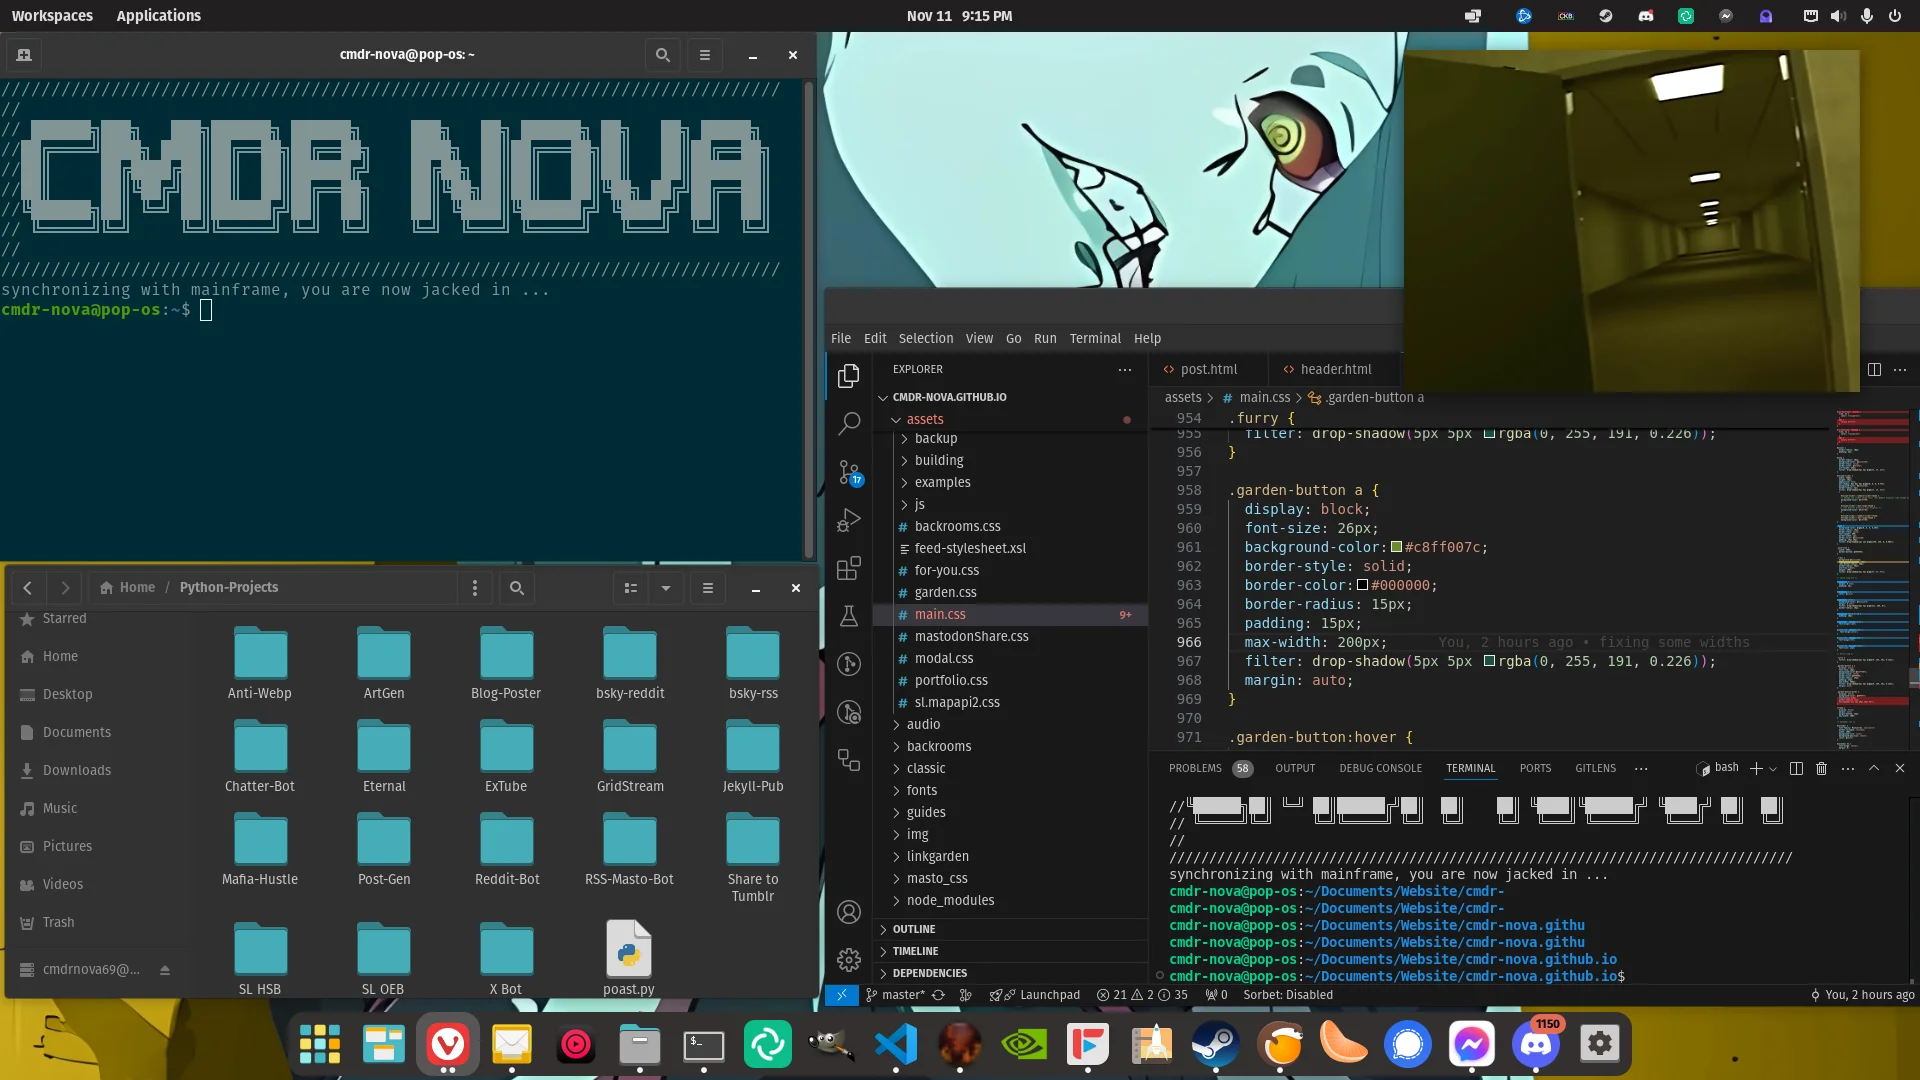
Task: Launch Steam from the dock
Action: tap(1216, 1044)
